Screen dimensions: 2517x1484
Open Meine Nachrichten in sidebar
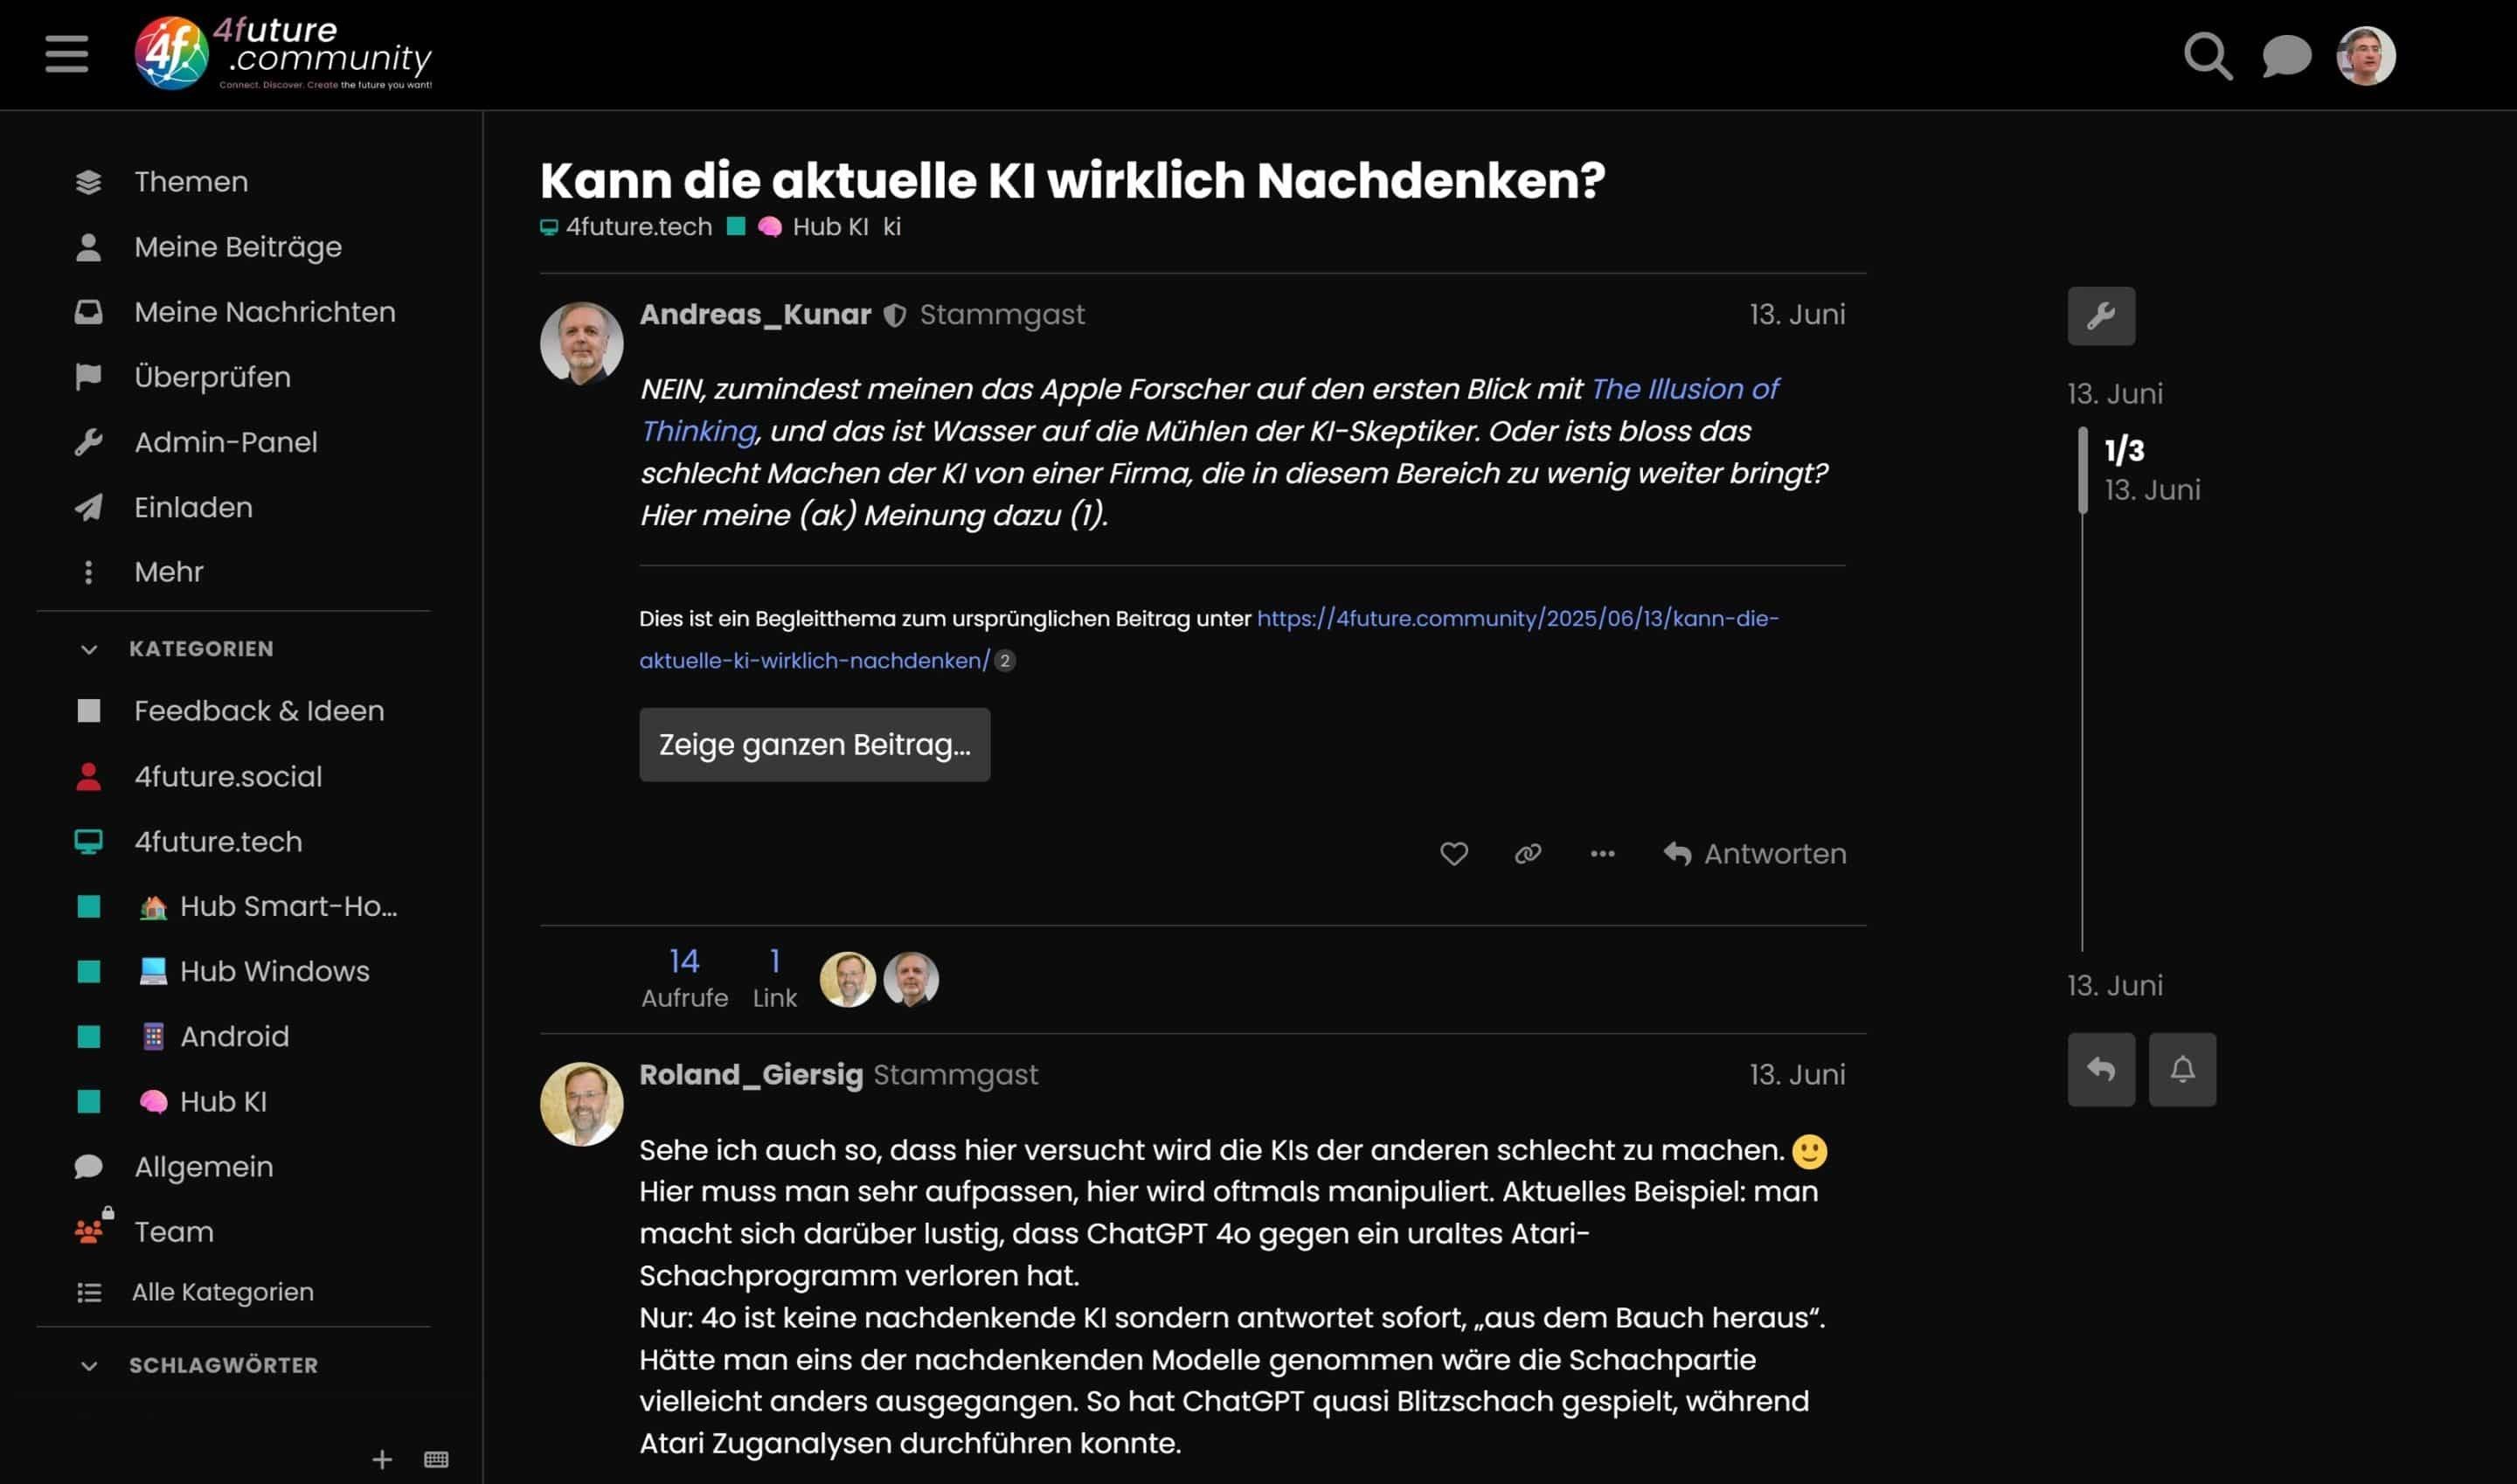[264, 312]
